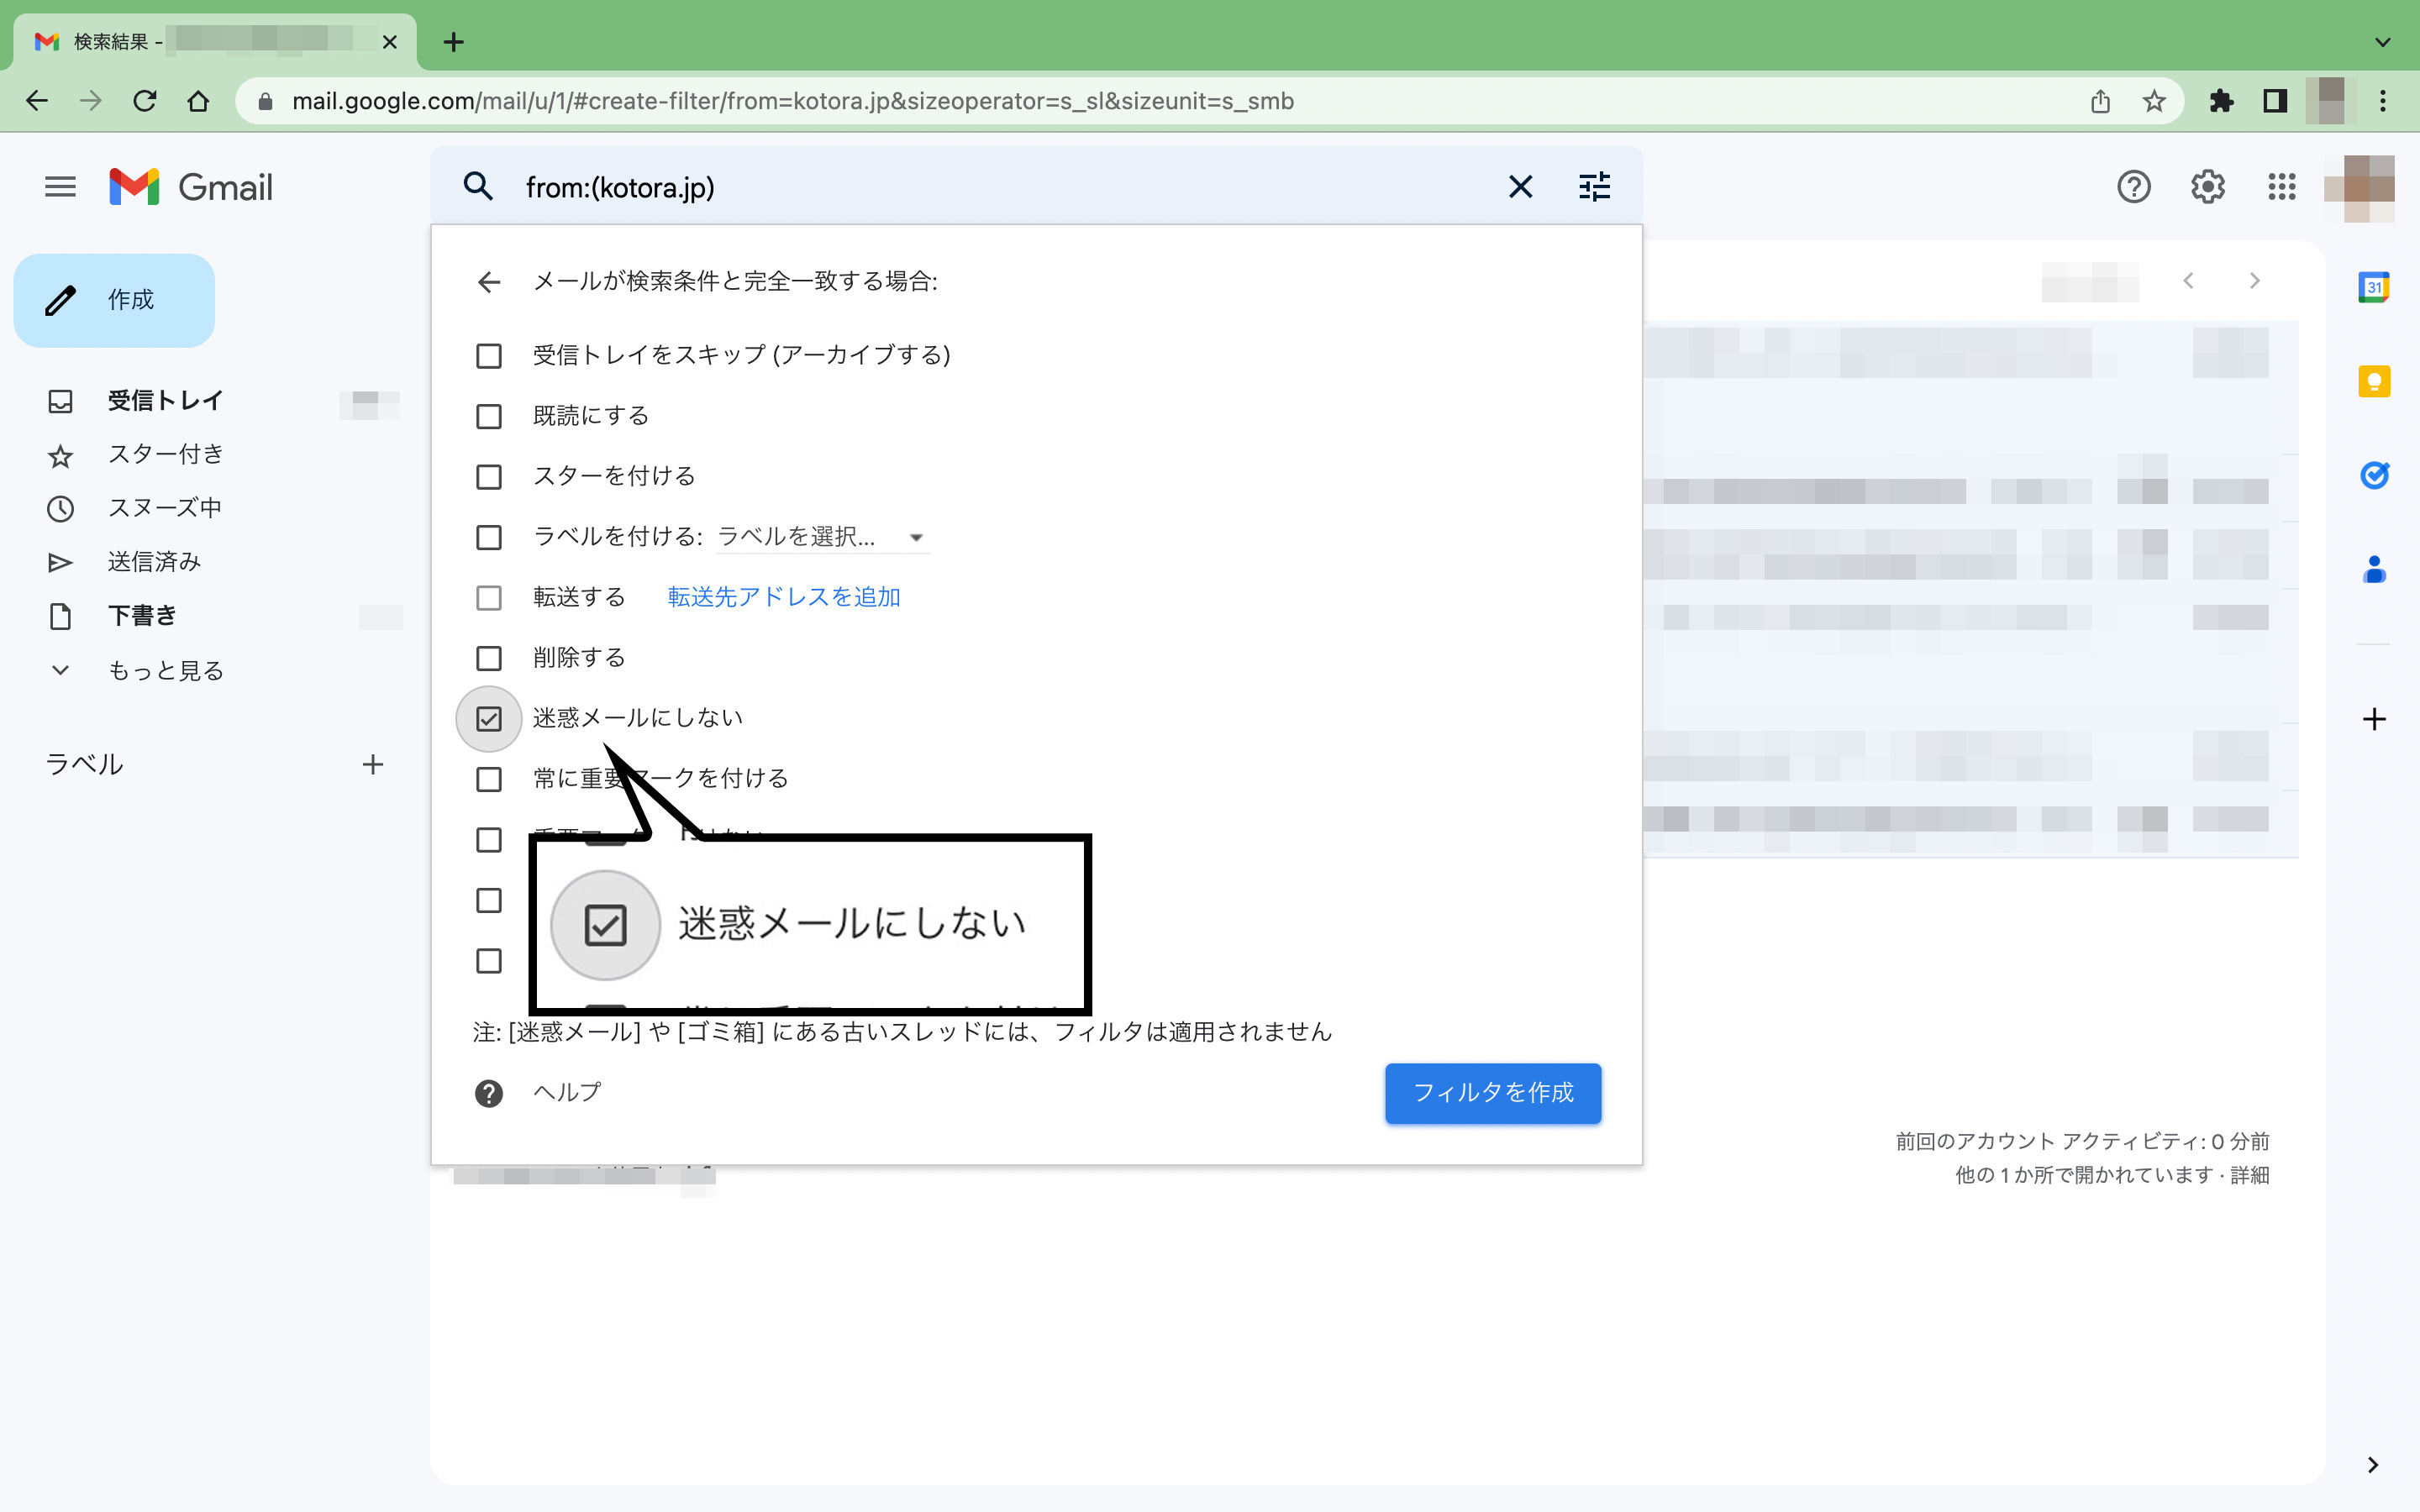2420x1512 pixels.
Task: Enable 受信トレイをスキップ checkbox
Action: point(490,355)
